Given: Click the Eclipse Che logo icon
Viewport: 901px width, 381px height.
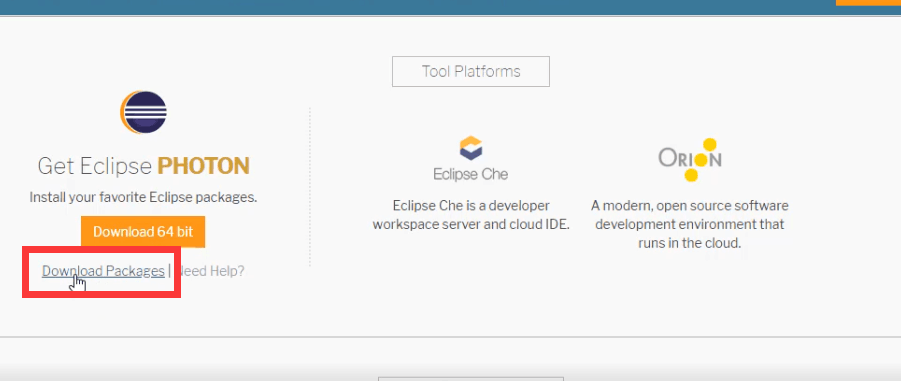Looking at the screenshot, I should 471,148.
